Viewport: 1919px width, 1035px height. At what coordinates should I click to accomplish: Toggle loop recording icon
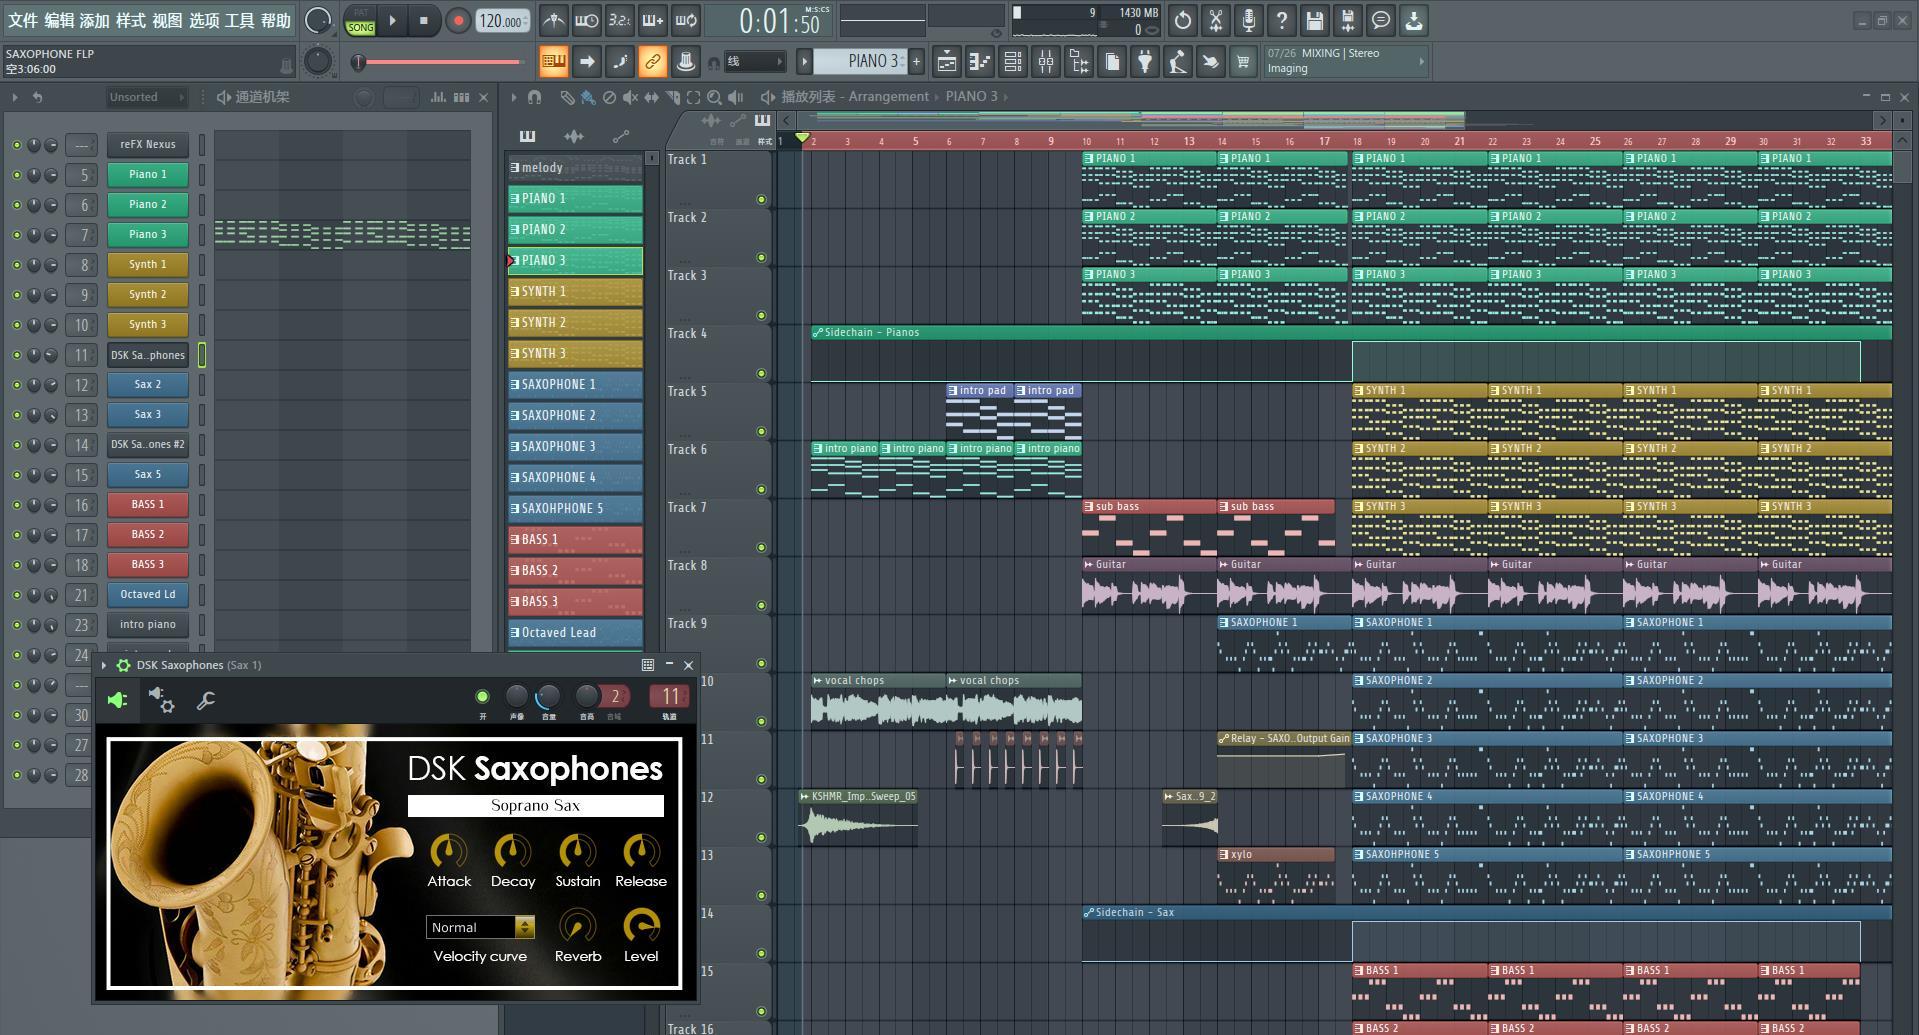click(686, 20)
